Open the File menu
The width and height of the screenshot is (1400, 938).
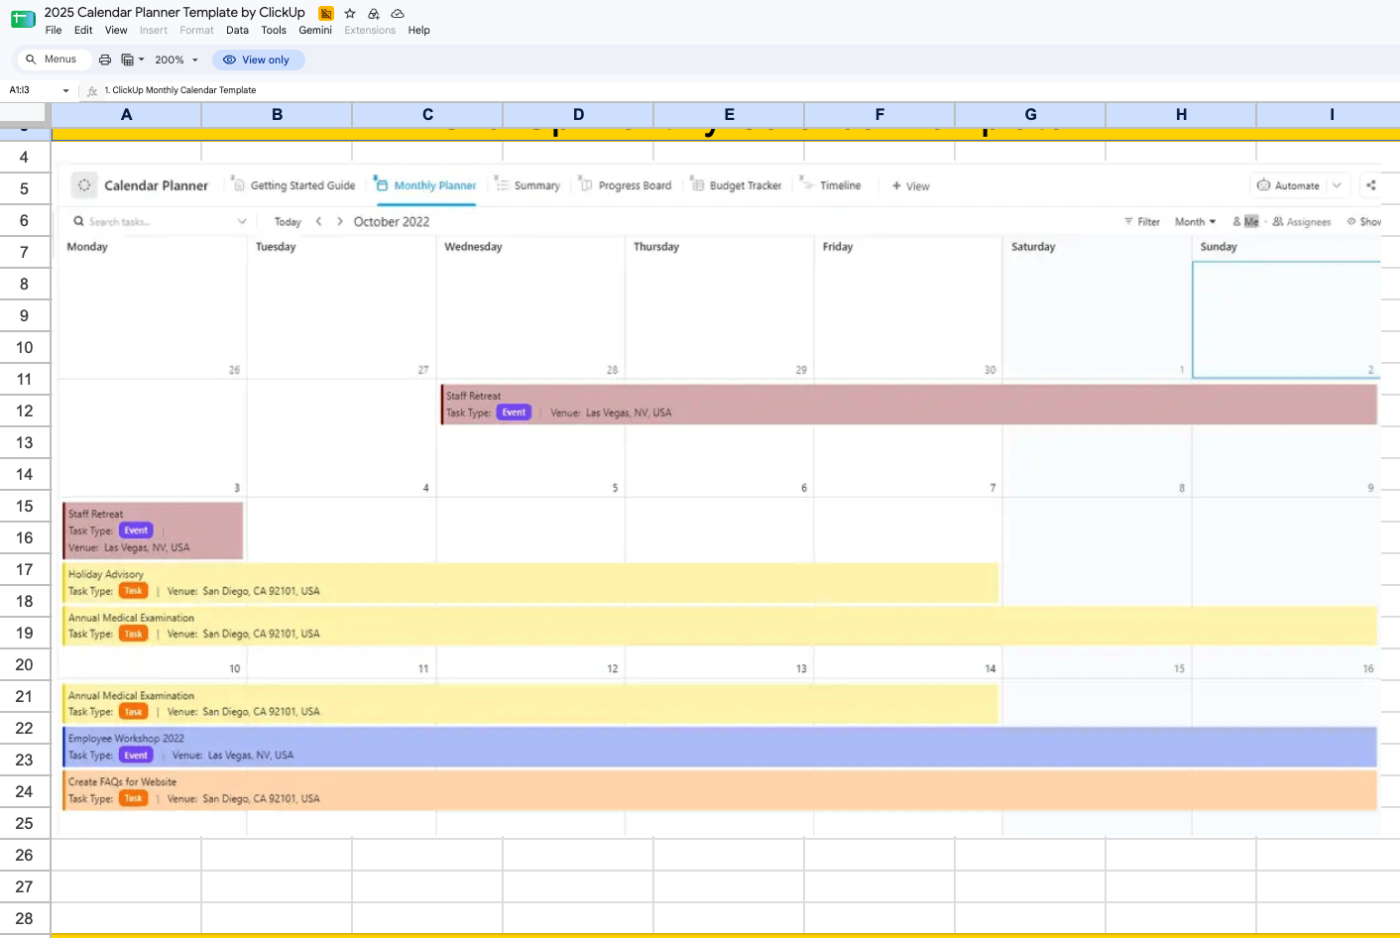pos(53,30)
